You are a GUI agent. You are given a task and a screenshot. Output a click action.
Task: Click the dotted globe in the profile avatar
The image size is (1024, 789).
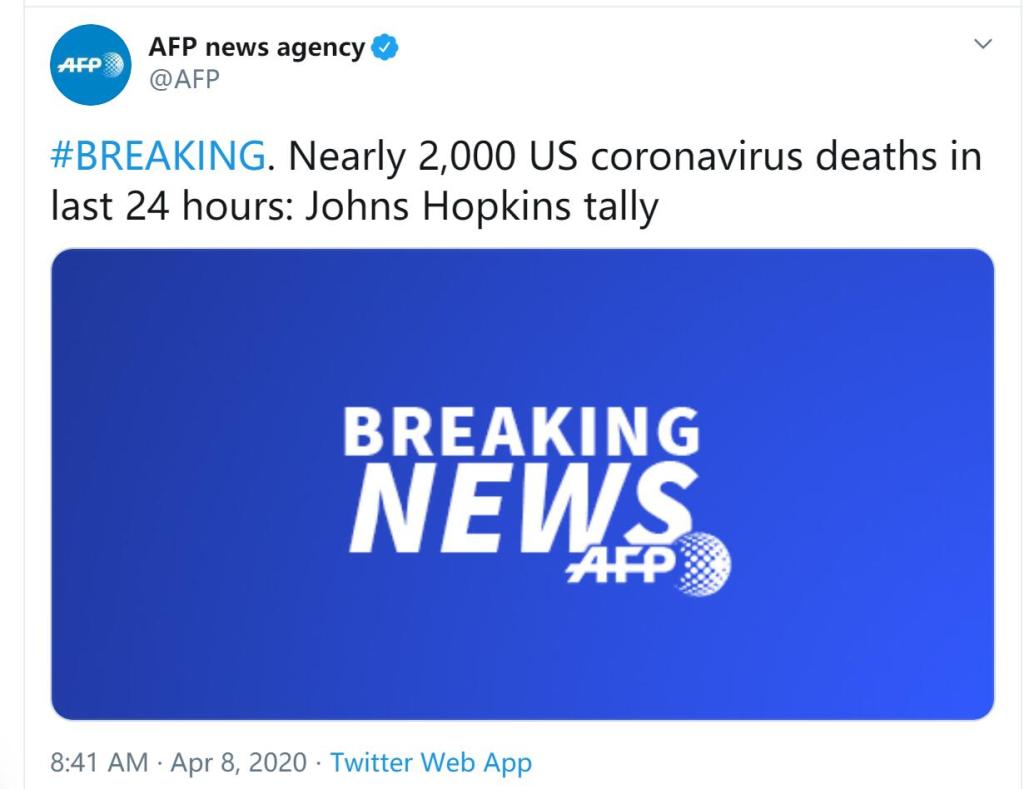pos(113,64)
